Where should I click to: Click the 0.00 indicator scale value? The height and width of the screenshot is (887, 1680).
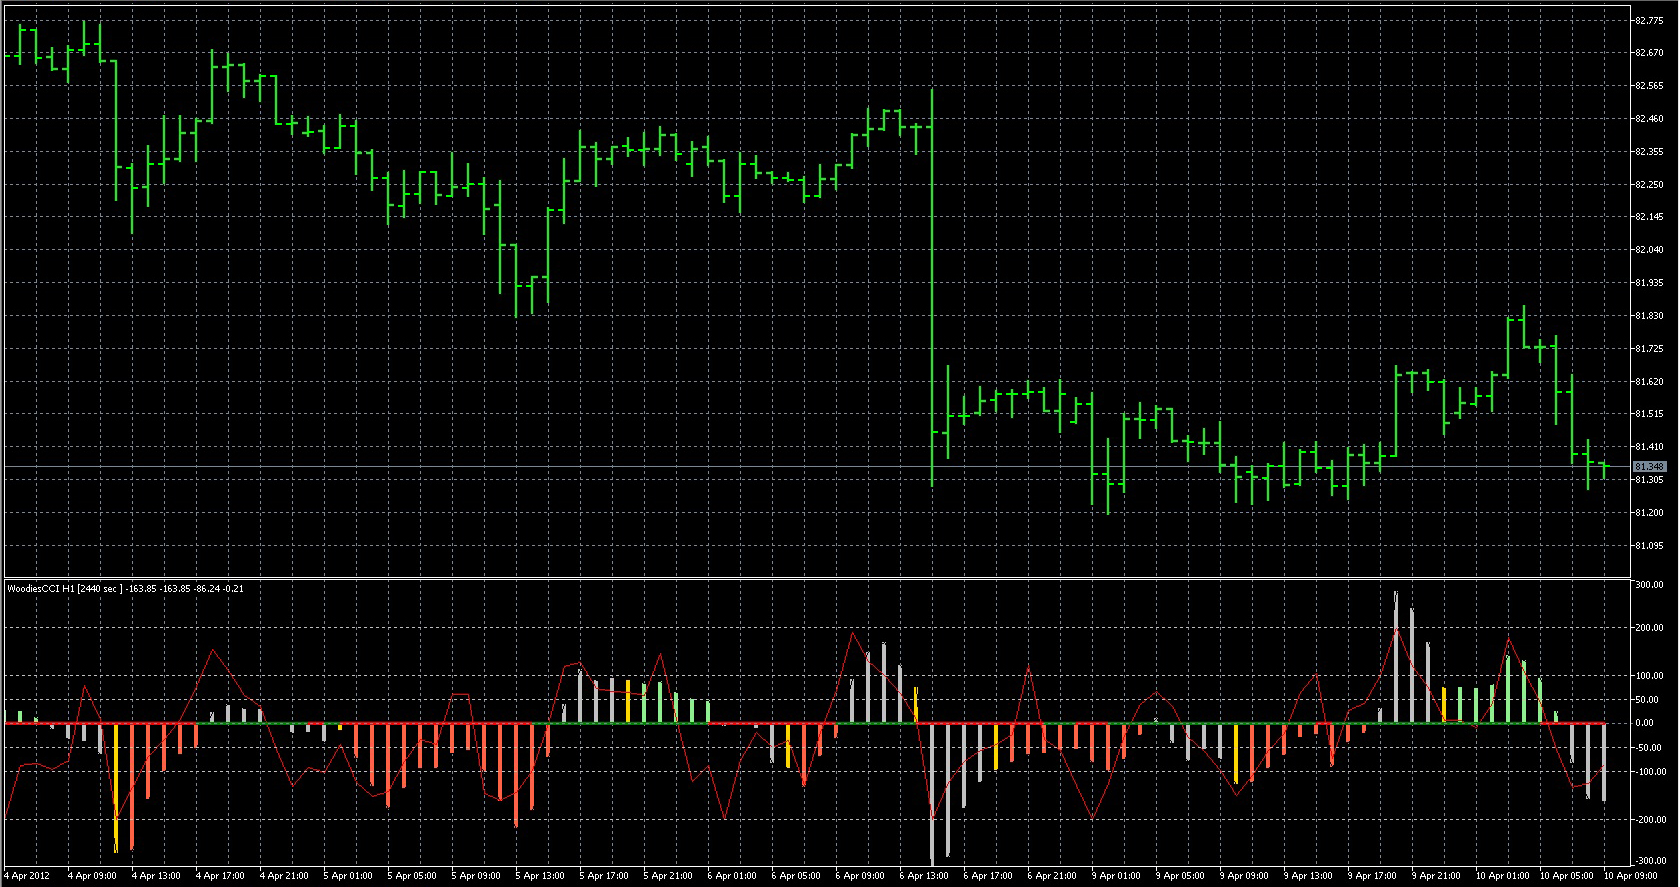[1645, 723]
